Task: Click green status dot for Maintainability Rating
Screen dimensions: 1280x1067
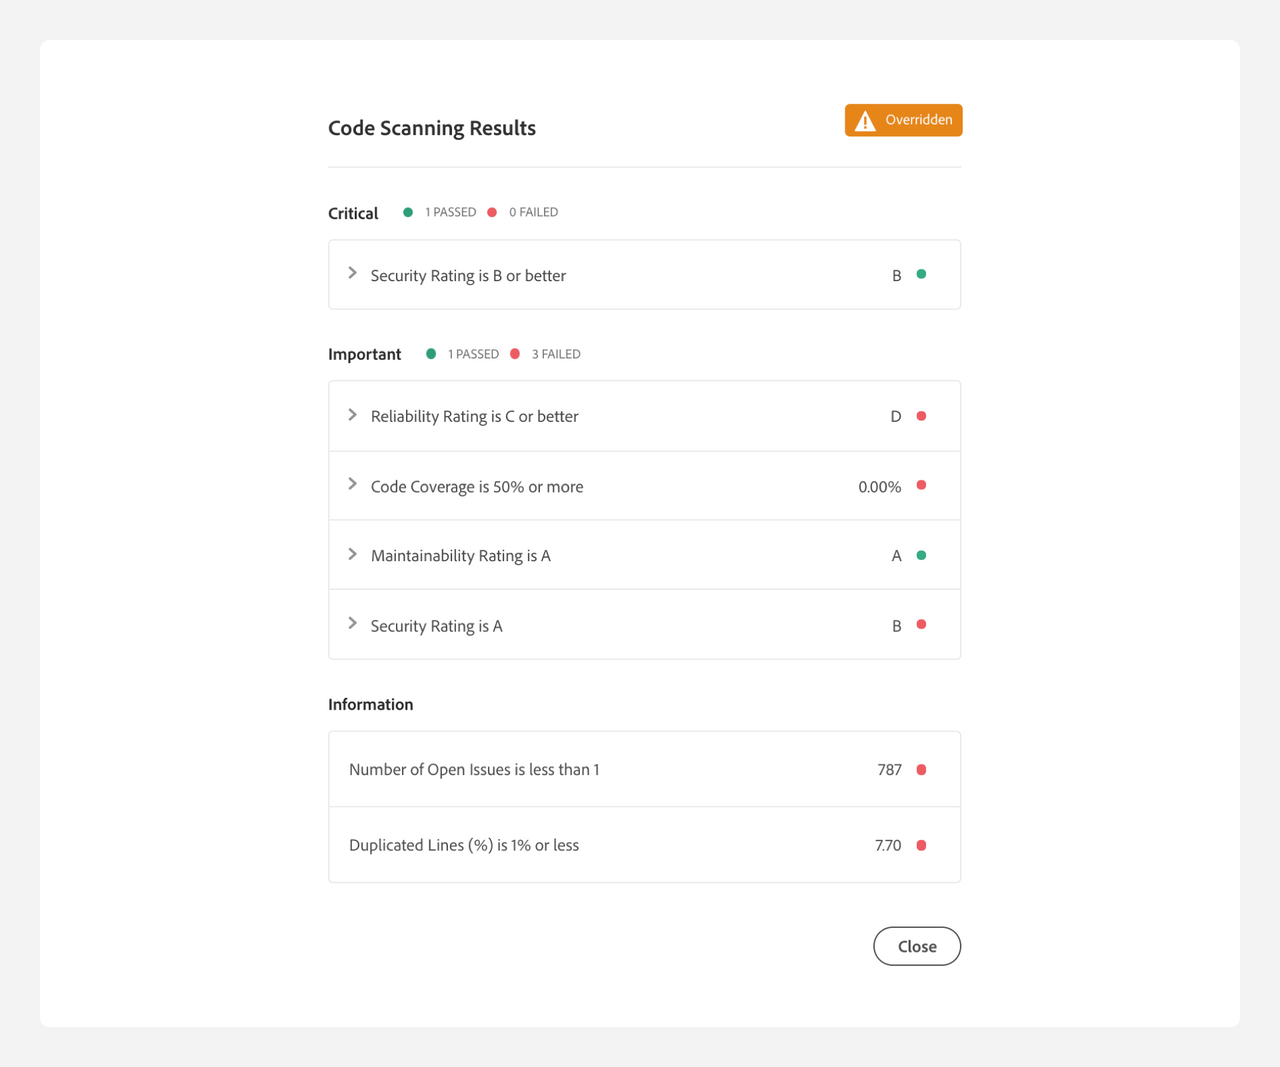Action: [x=921, y=555]
